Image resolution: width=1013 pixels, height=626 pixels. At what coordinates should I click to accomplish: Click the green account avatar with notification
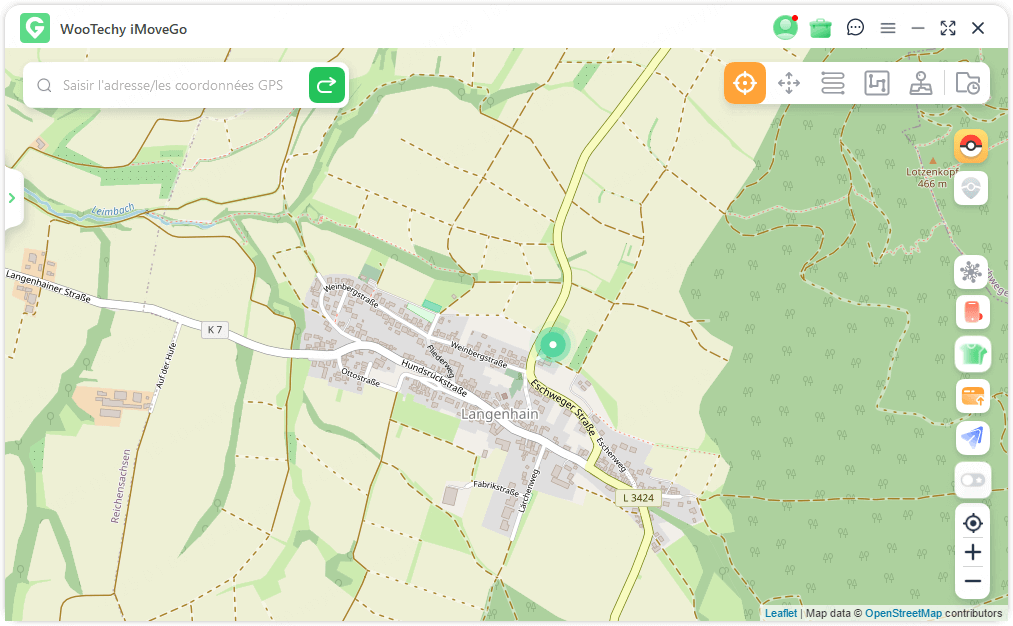(x=785, y=27)
